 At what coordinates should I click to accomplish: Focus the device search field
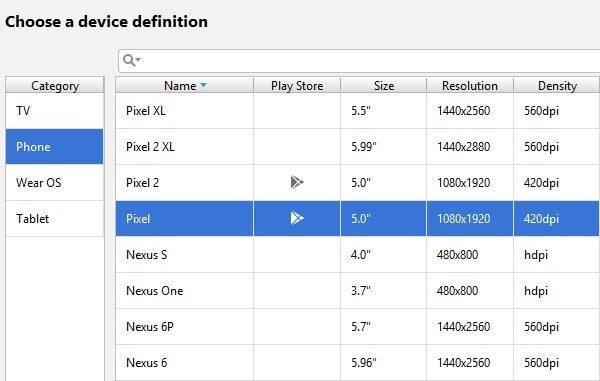(359, 61)
